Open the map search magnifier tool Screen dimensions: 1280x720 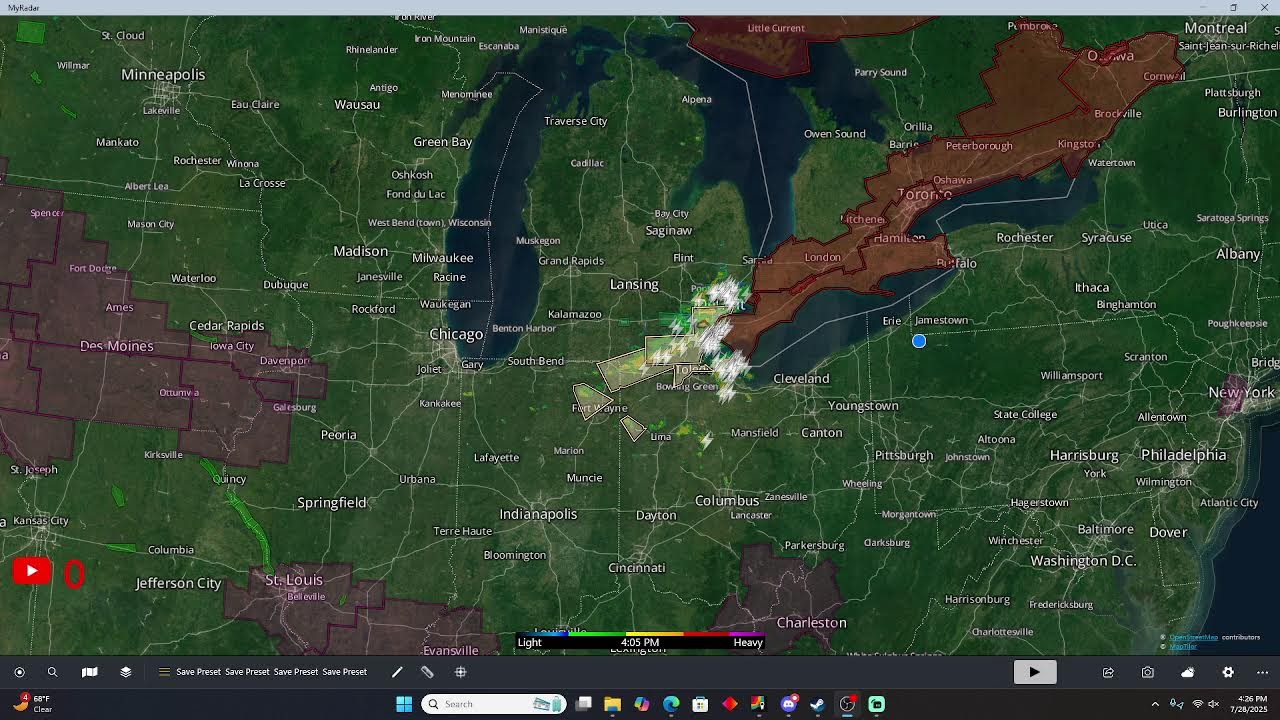(52, 672)
